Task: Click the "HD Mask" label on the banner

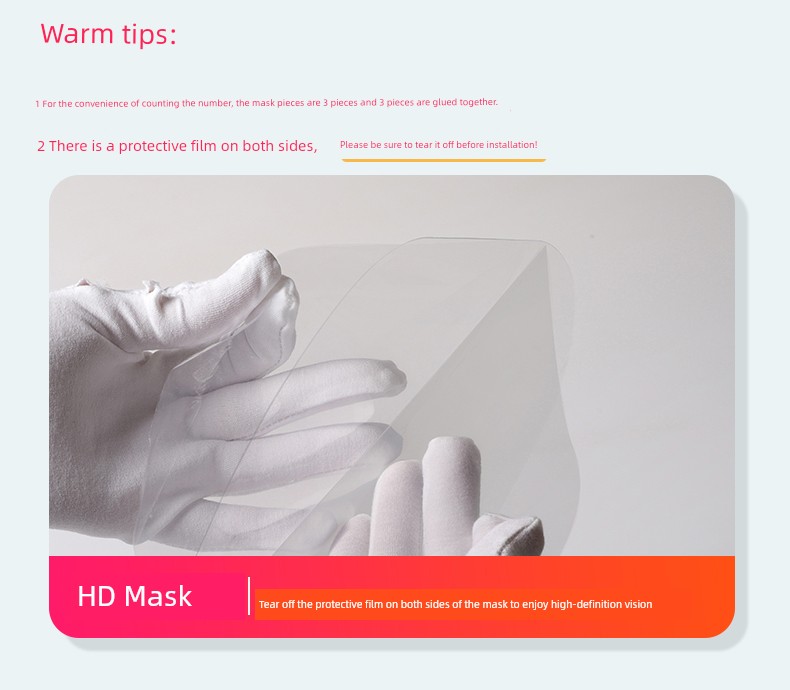Action: [135, 596]
